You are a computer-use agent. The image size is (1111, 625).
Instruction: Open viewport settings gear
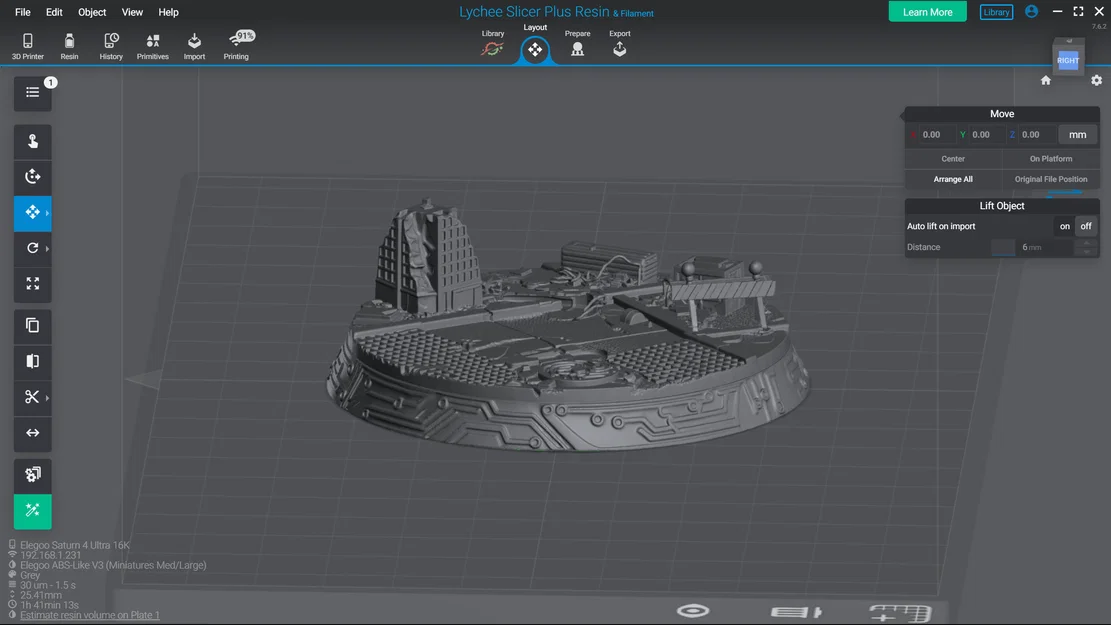tap(1097, 80)
